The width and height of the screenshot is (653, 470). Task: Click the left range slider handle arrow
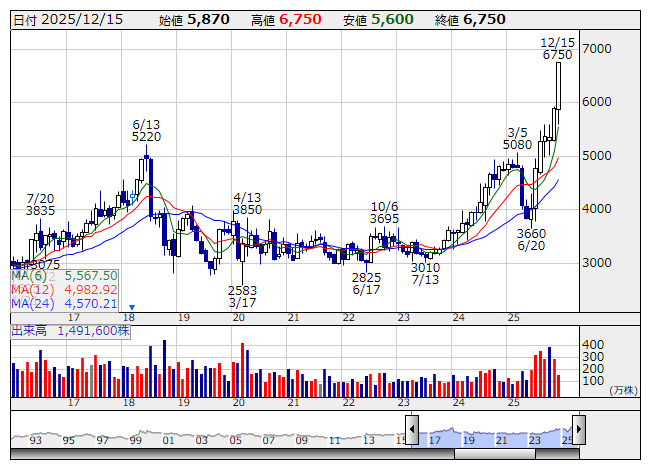[412, 429]
